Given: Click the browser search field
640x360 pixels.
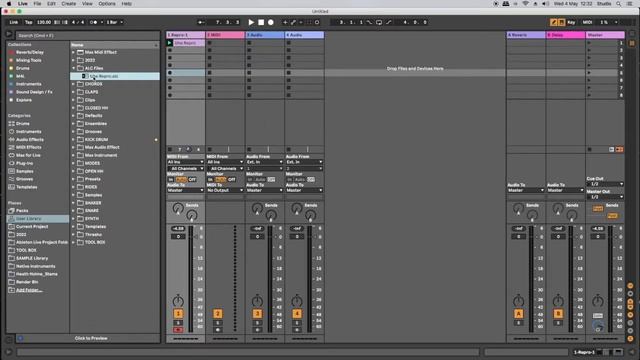Looking at the screenshot, I should point(88,36).
